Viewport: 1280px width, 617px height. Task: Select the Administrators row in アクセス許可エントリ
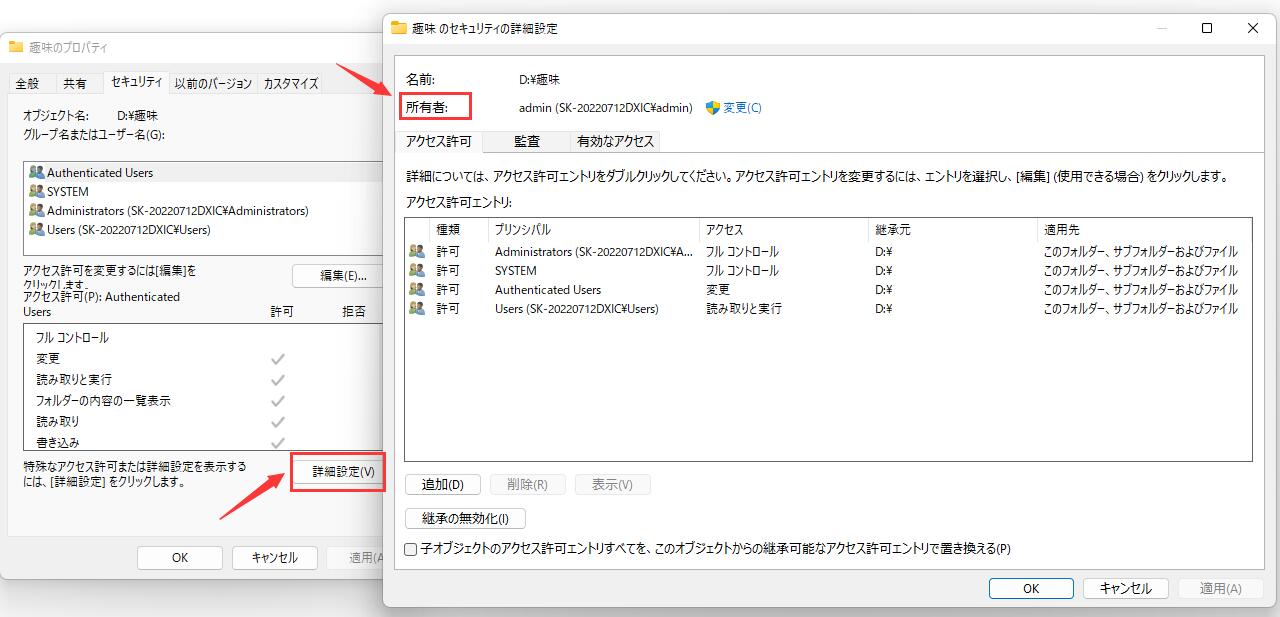coord(600,252)
